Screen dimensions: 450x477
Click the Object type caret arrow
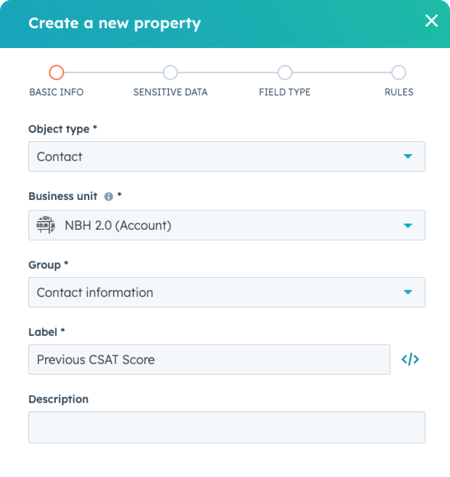pyautogui.click(x=408, y=156)
